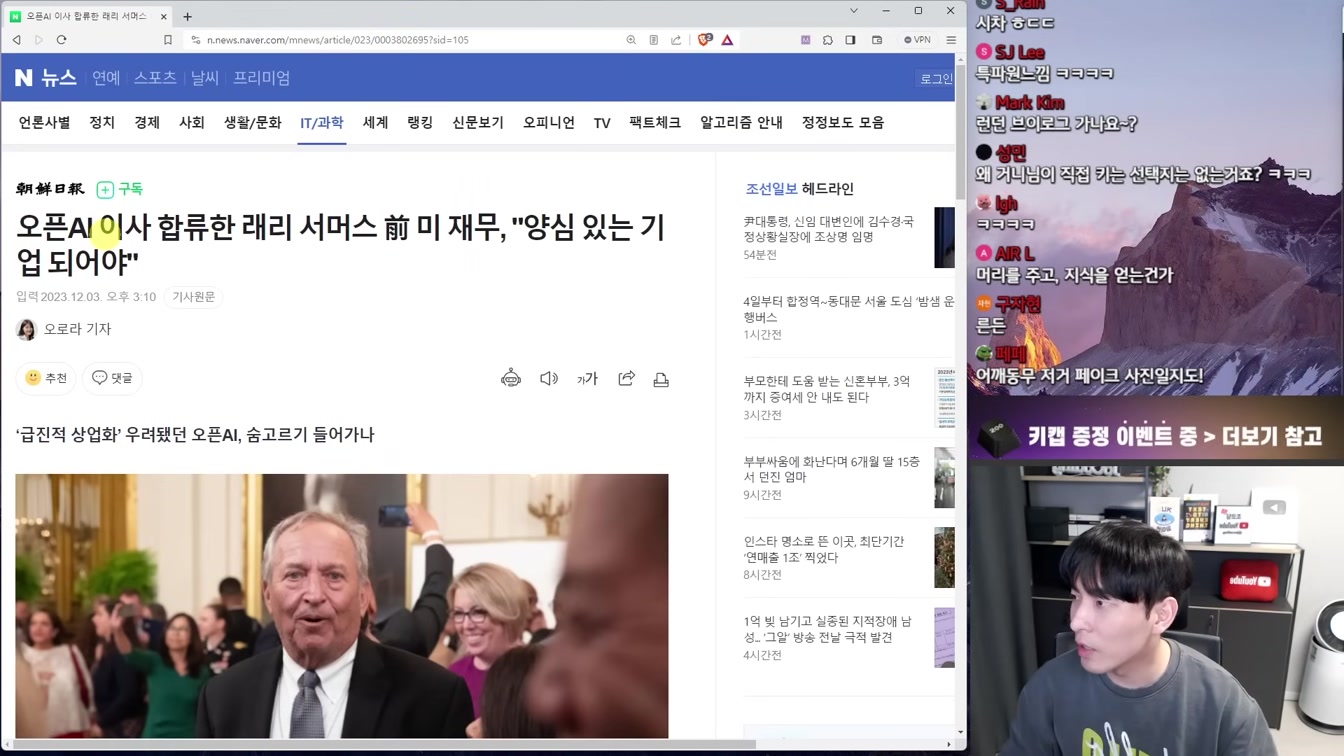
Task: Click the 朝鮮日報 press logo
Action: coord(50,189)
